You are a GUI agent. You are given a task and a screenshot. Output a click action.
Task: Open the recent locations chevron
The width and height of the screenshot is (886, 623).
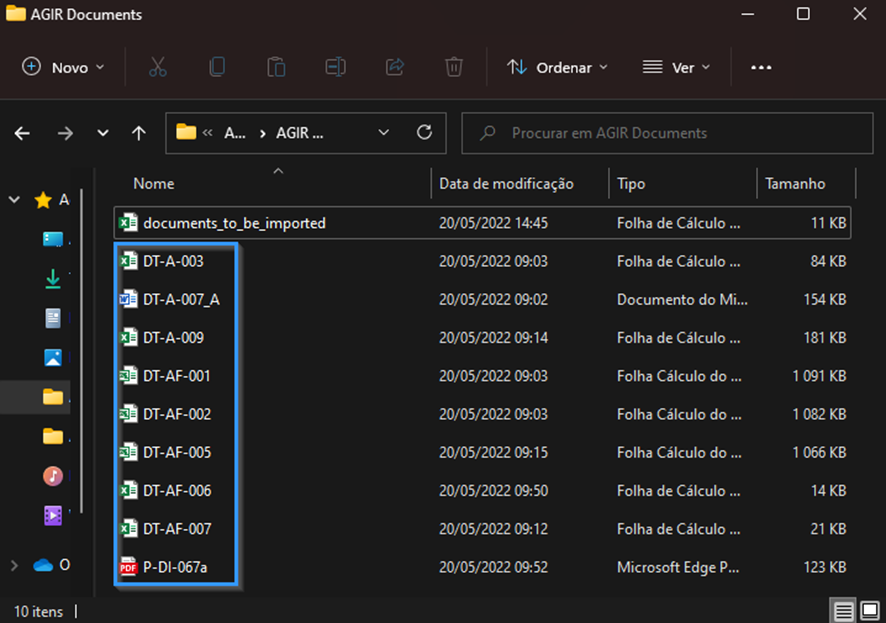tap(102, 133)
